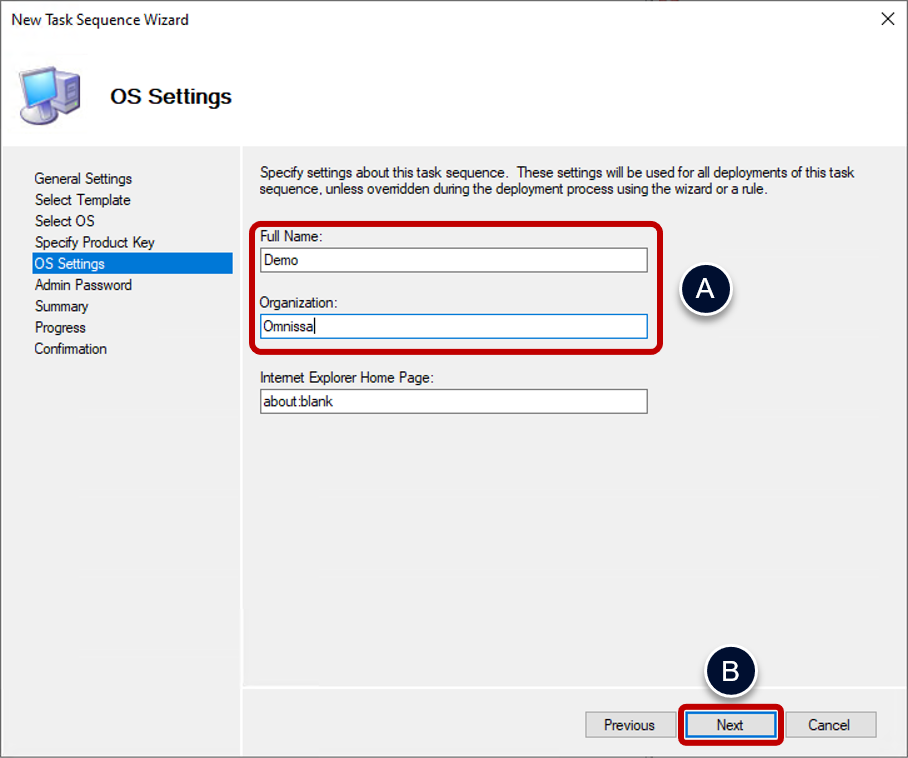
Task: Go to the General Settings step
Action: (x=83, y=179)
